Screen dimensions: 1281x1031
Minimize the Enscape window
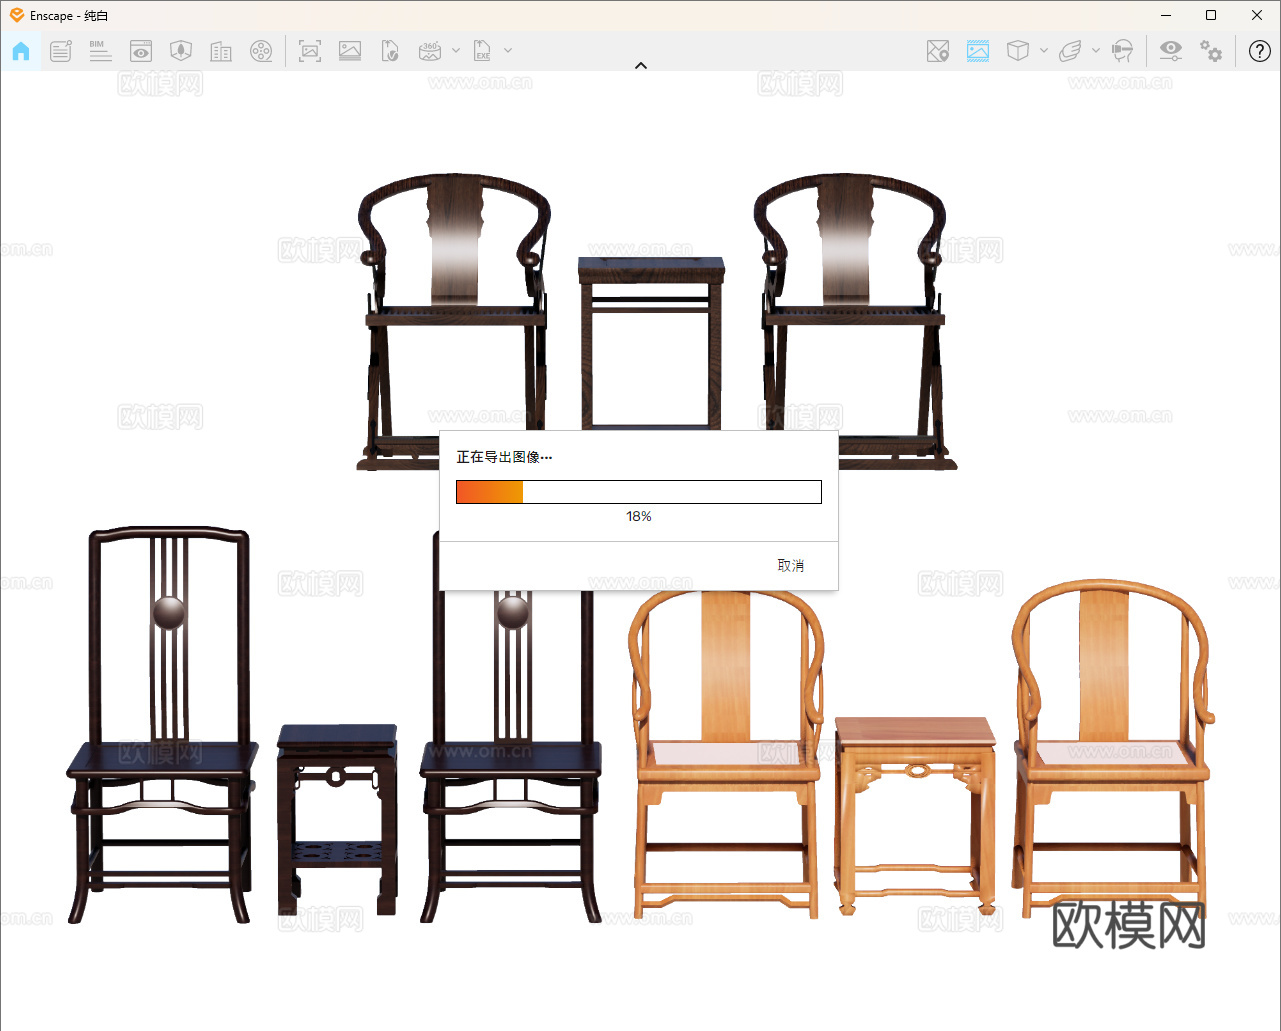tap(1167, 15)
